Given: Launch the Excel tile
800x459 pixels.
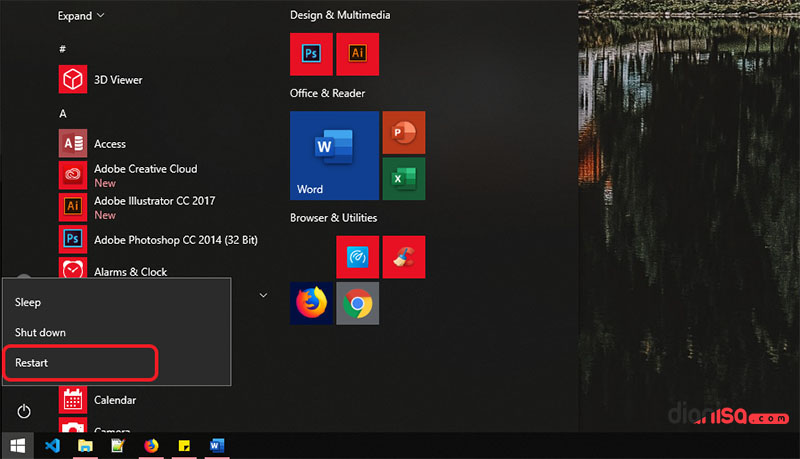Looking at the screenshot, I should [404, 178].
